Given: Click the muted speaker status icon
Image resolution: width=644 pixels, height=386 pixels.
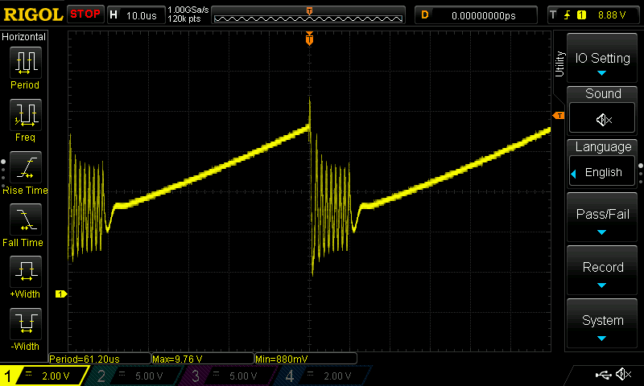Looking at the screenshot, I should 623,374.
